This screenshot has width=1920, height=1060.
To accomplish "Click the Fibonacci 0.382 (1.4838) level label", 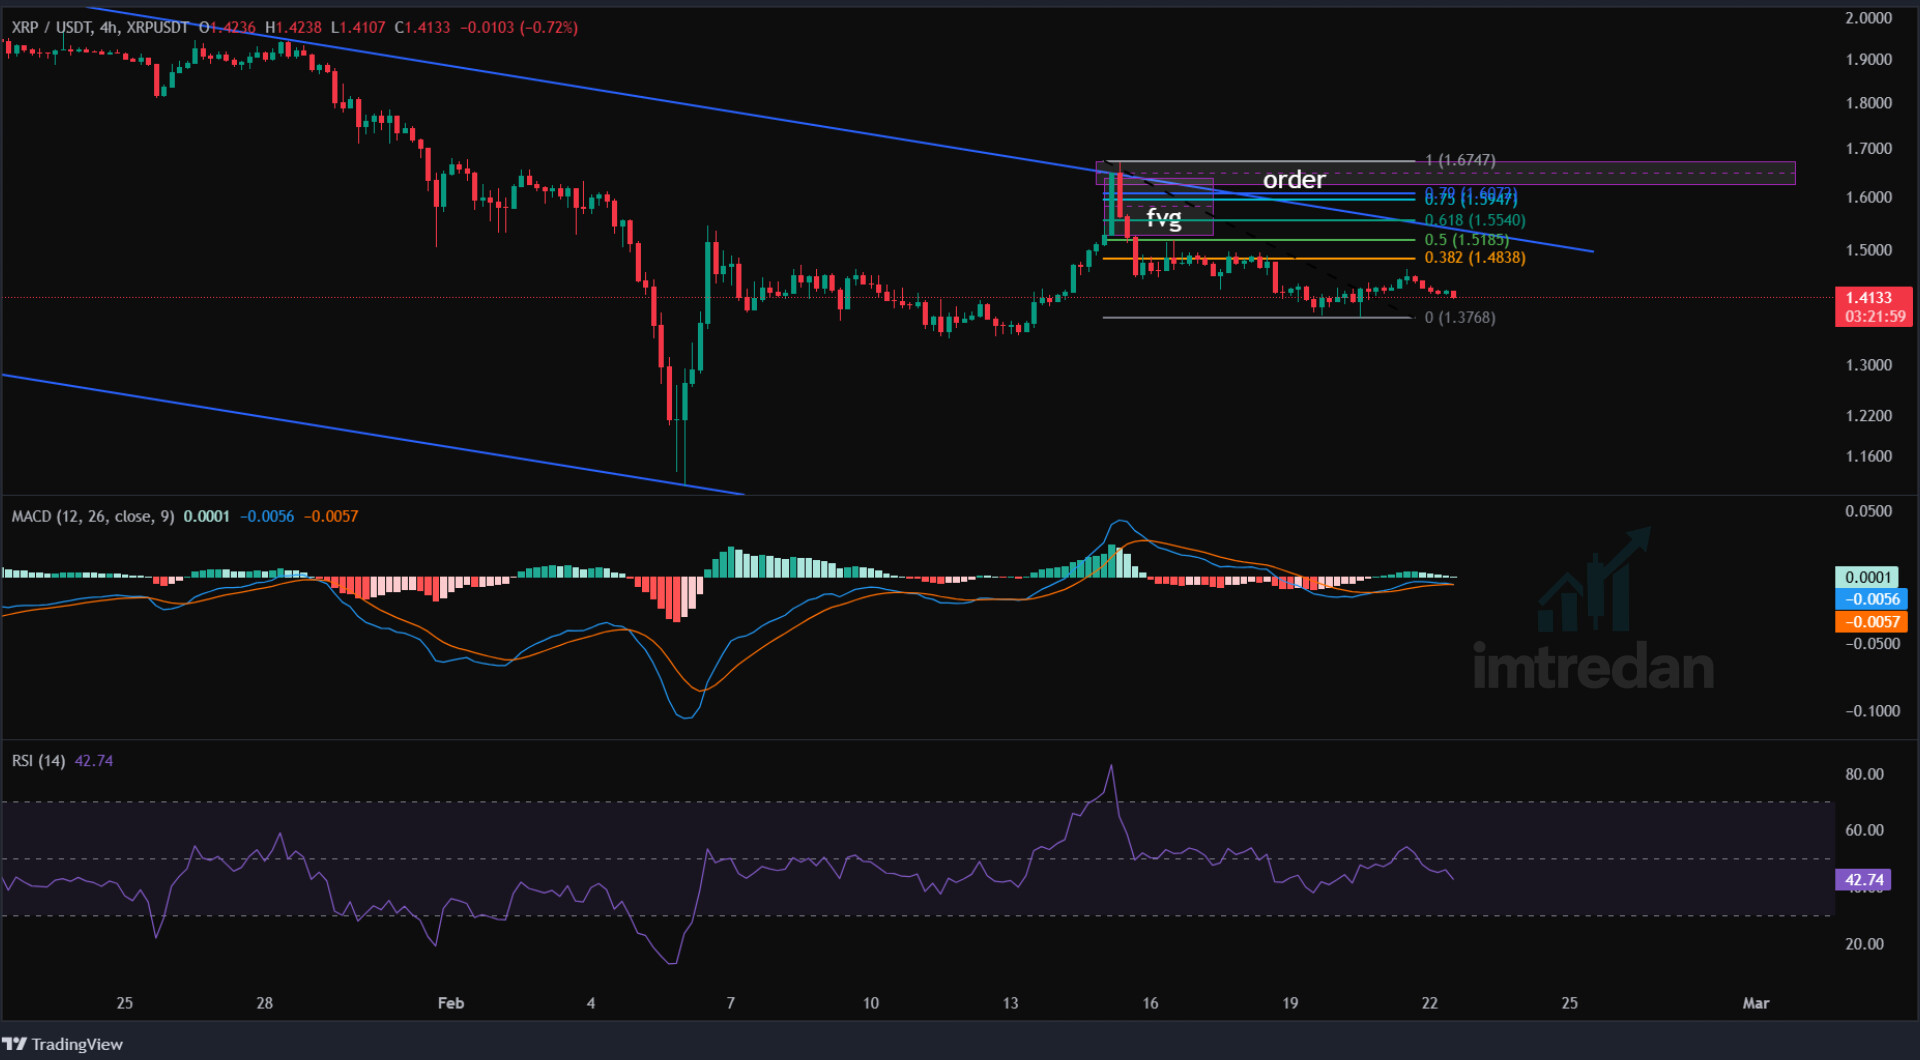I will (x=1475, y=258).
